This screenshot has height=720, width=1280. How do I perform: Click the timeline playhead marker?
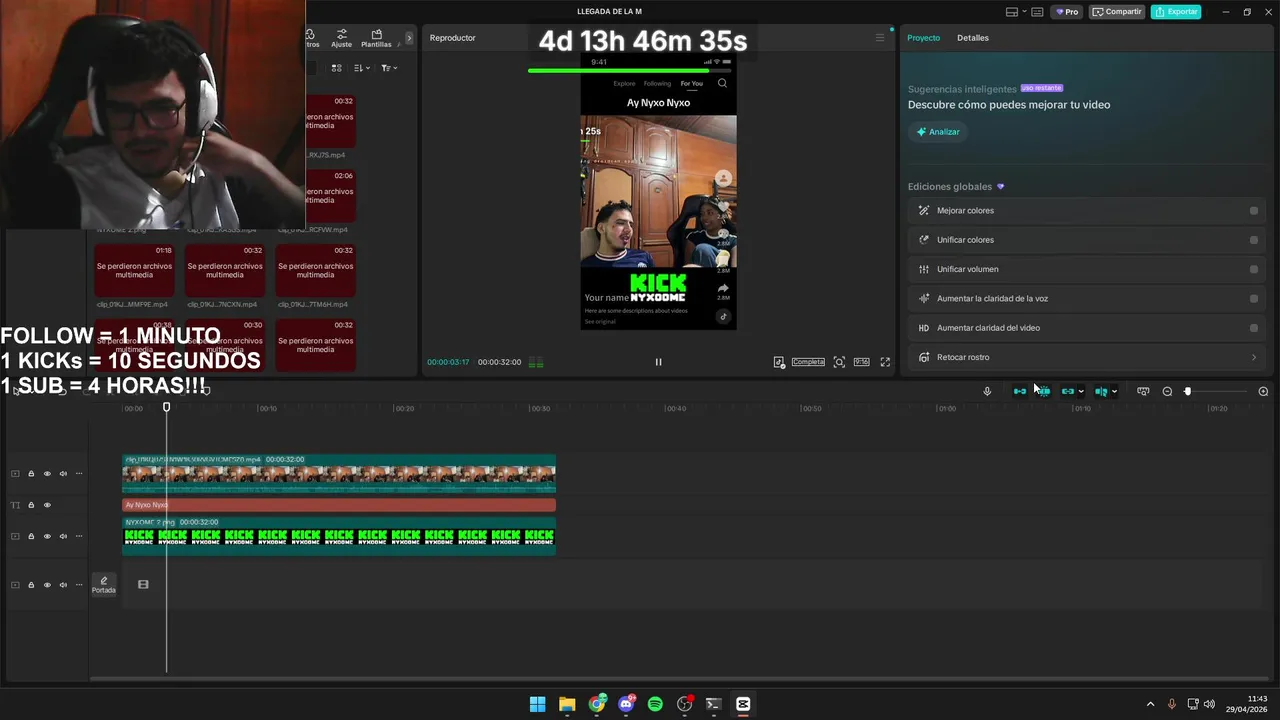[x=166, y=407]
